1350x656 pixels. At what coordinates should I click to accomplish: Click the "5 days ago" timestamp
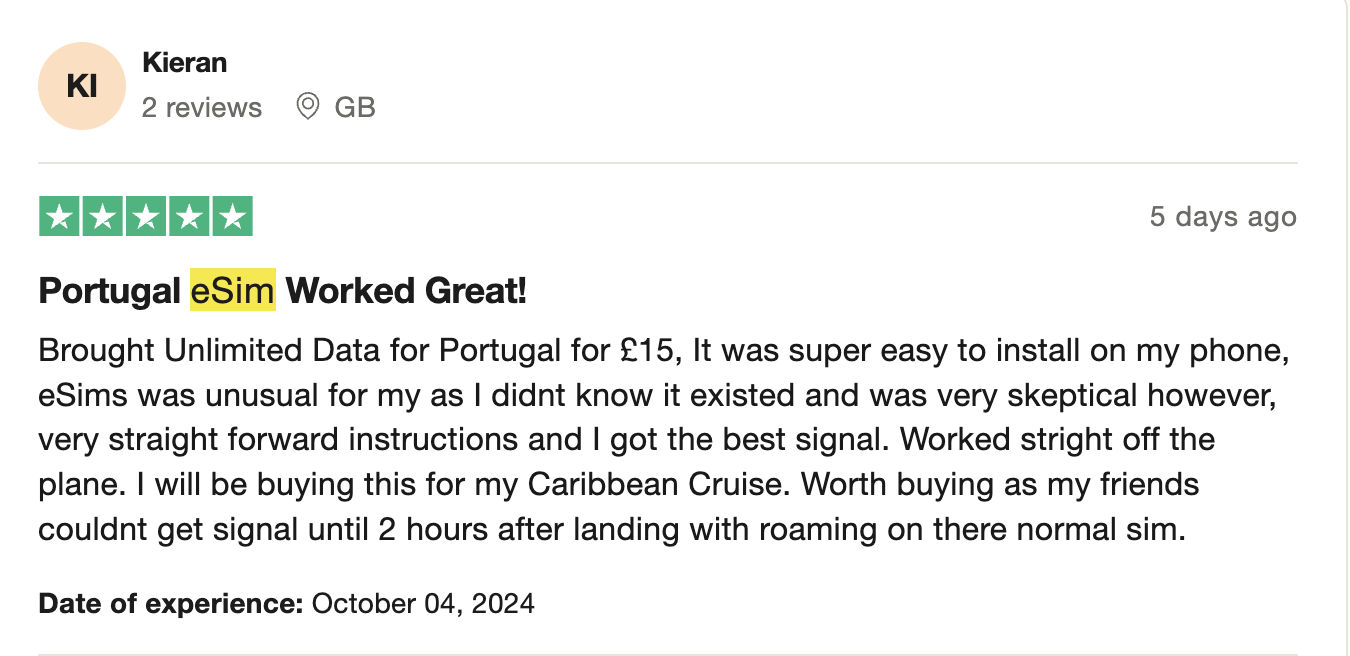(1223, 217)
